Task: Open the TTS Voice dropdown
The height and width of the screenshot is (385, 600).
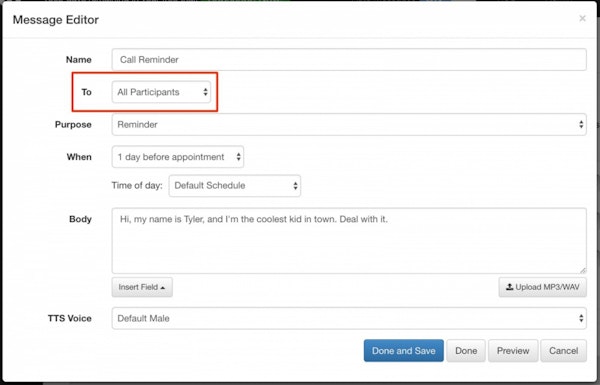Action: (349, 318)
